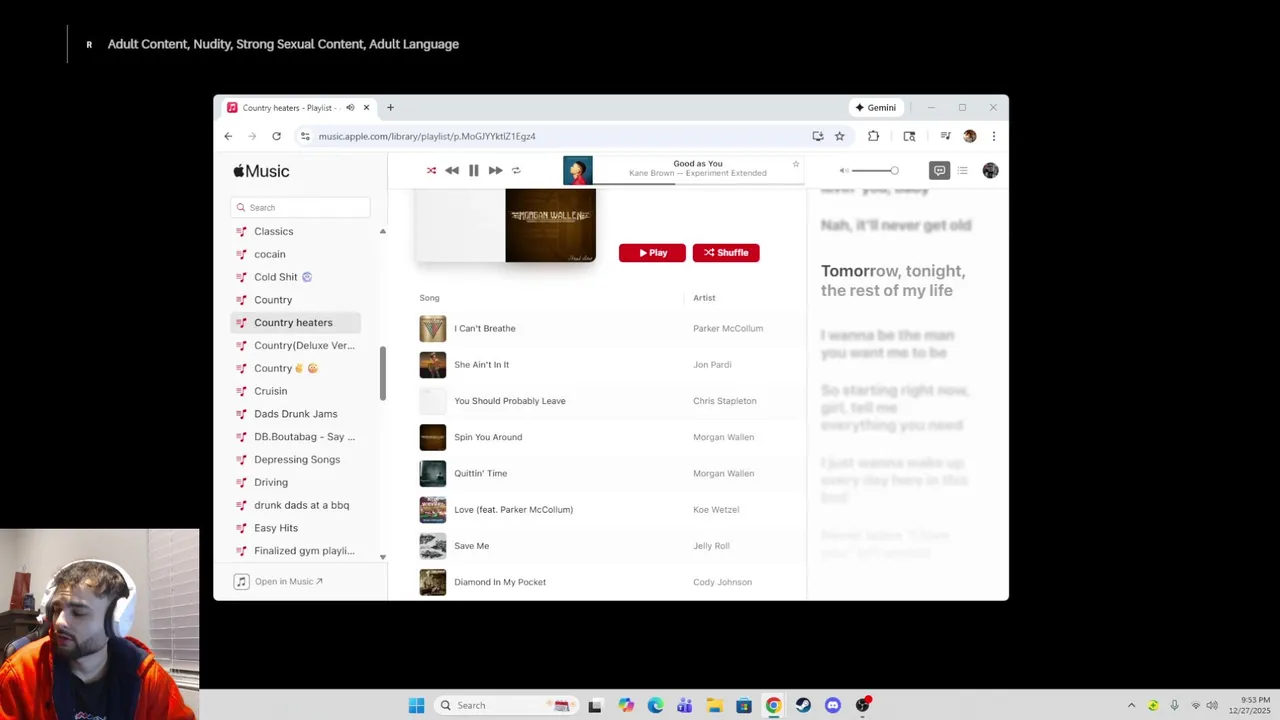This screenshot has height=720, width=1280.
Task: Open Chrome's media controls icon
Action: point(945,136)
